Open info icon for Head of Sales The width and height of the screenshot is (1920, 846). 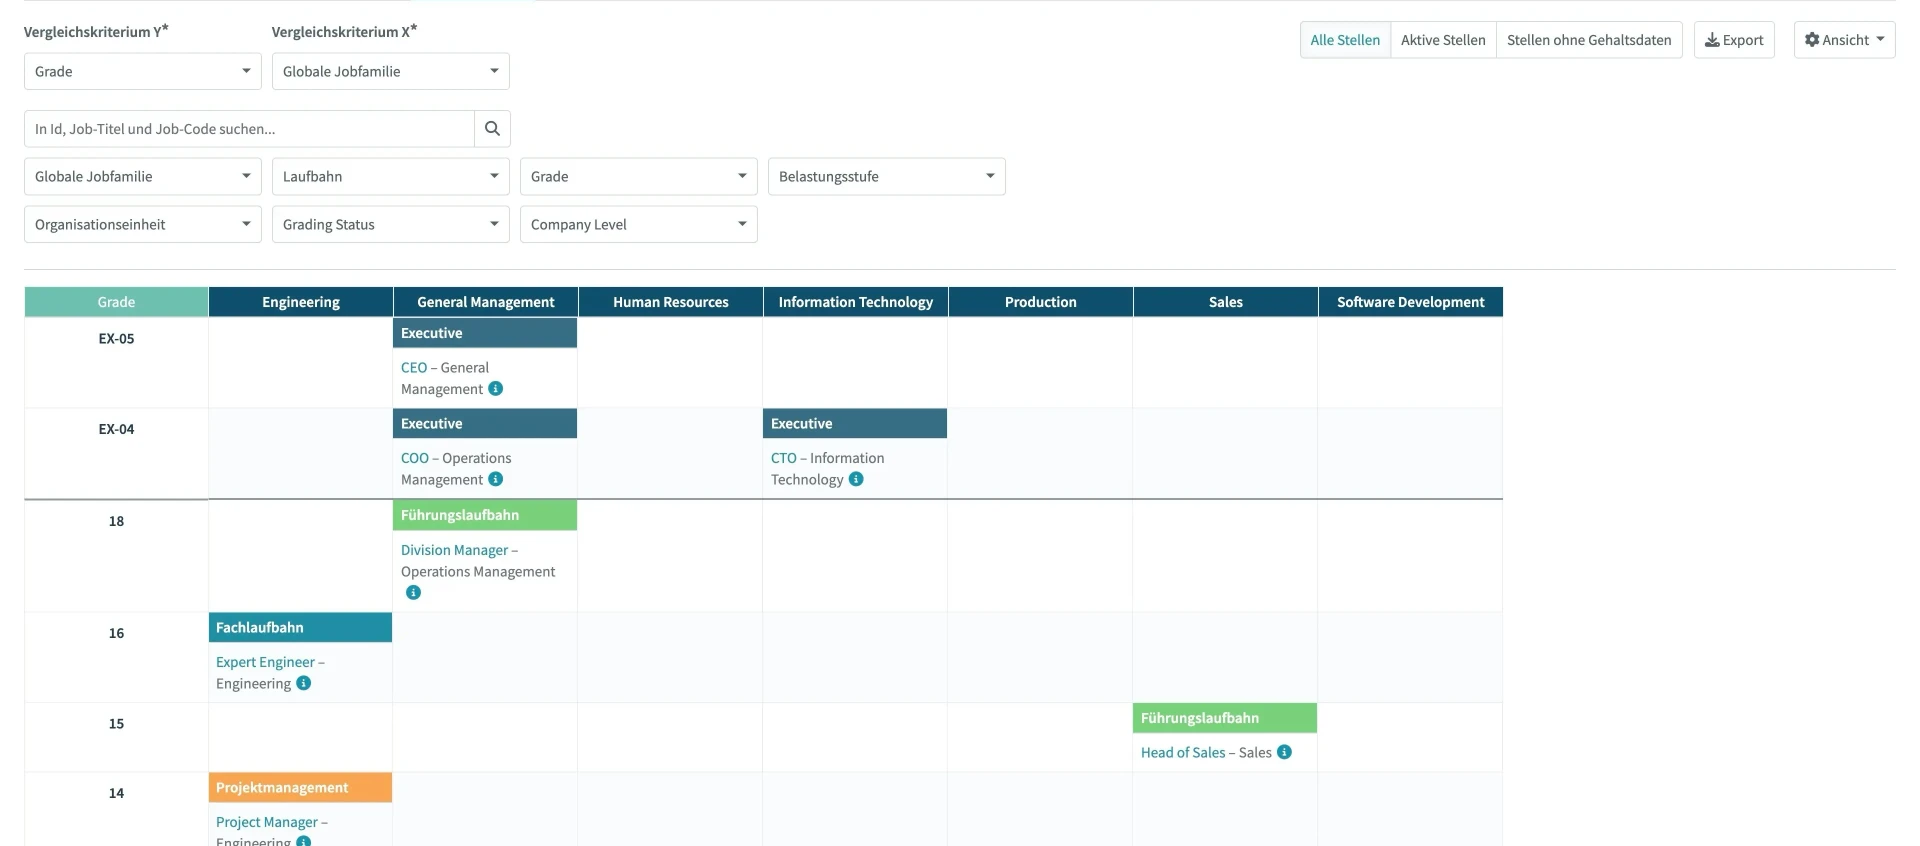click(x=1284, y=752)
